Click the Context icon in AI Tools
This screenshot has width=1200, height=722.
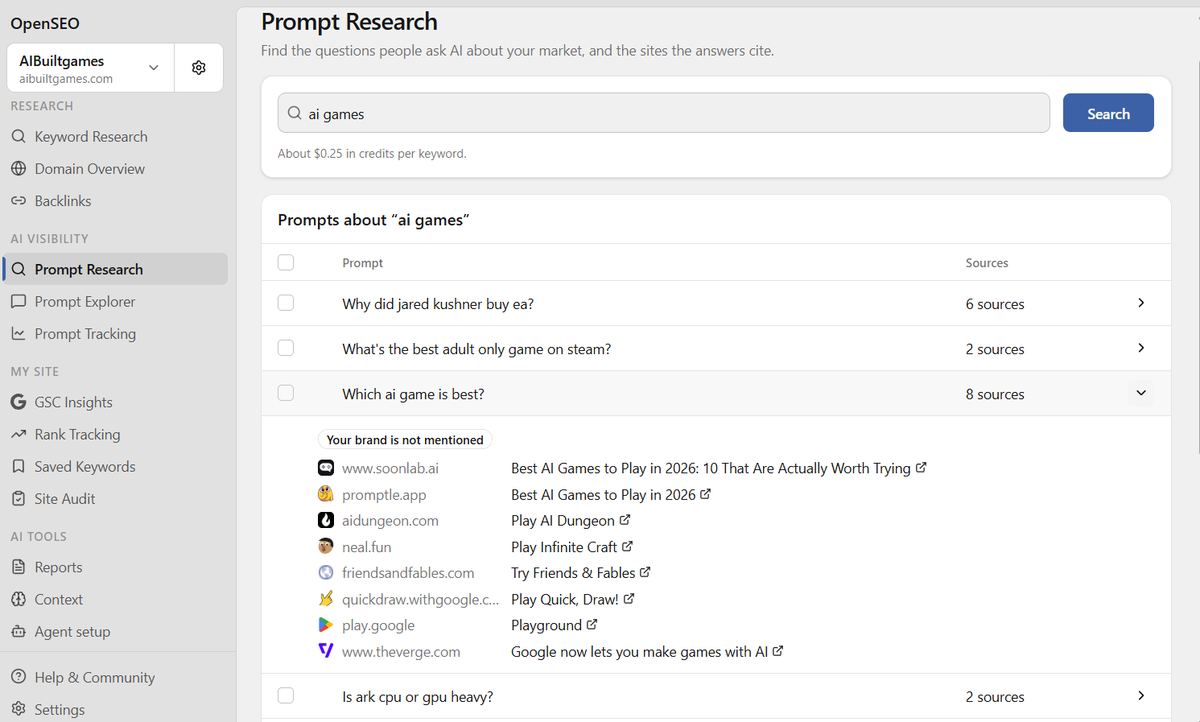(x=18, y=600)
